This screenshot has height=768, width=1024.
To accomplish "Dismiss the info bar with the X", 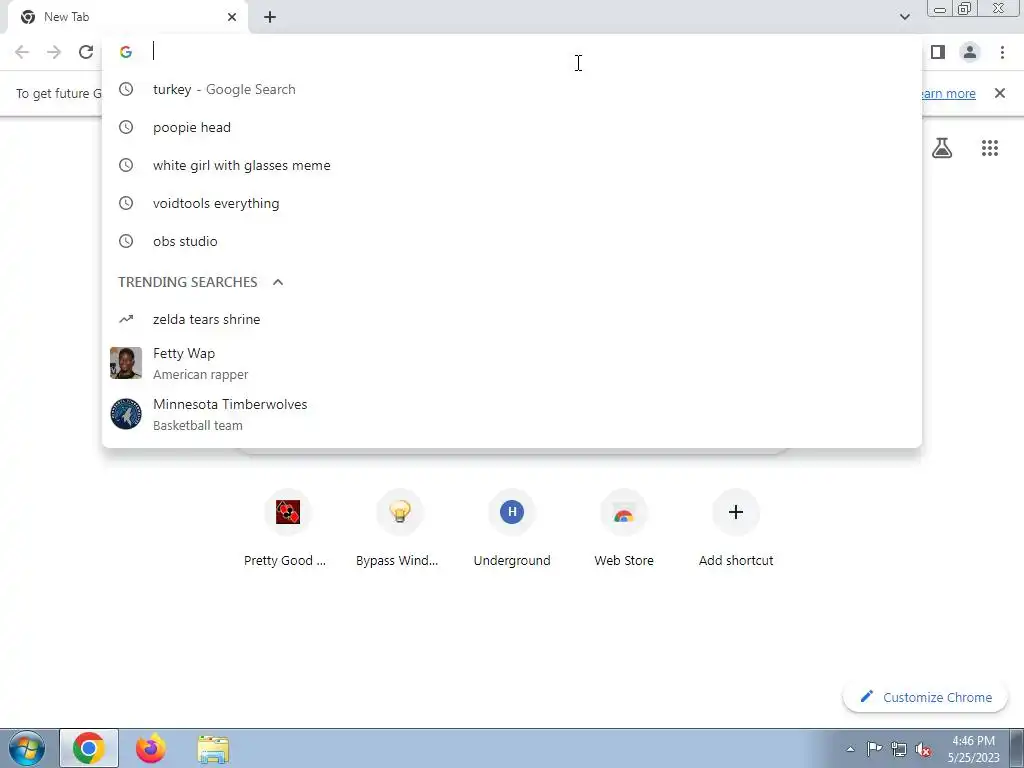I will coord(1000,93).
